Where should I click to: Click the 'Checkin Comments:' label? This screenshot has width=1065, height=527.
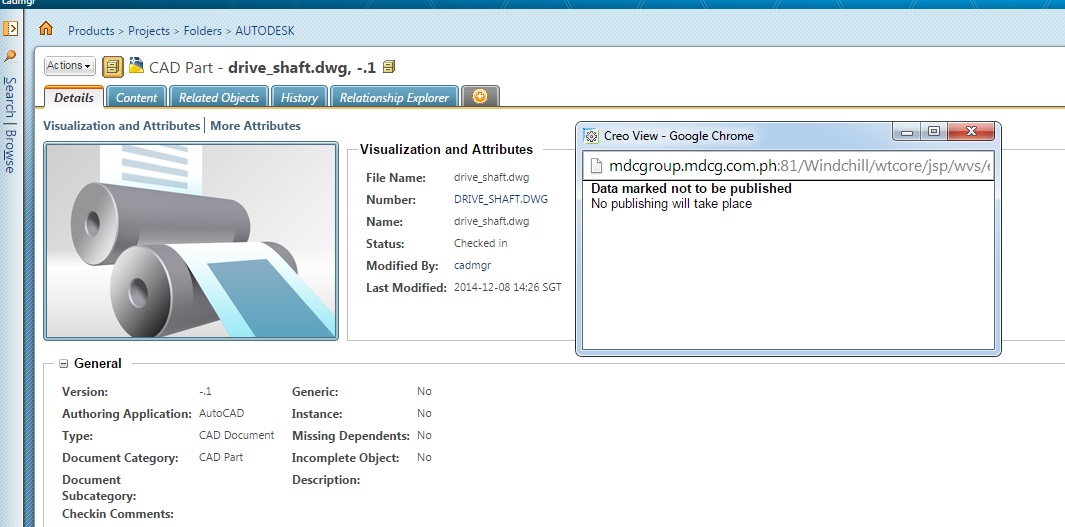coord(118,513)
